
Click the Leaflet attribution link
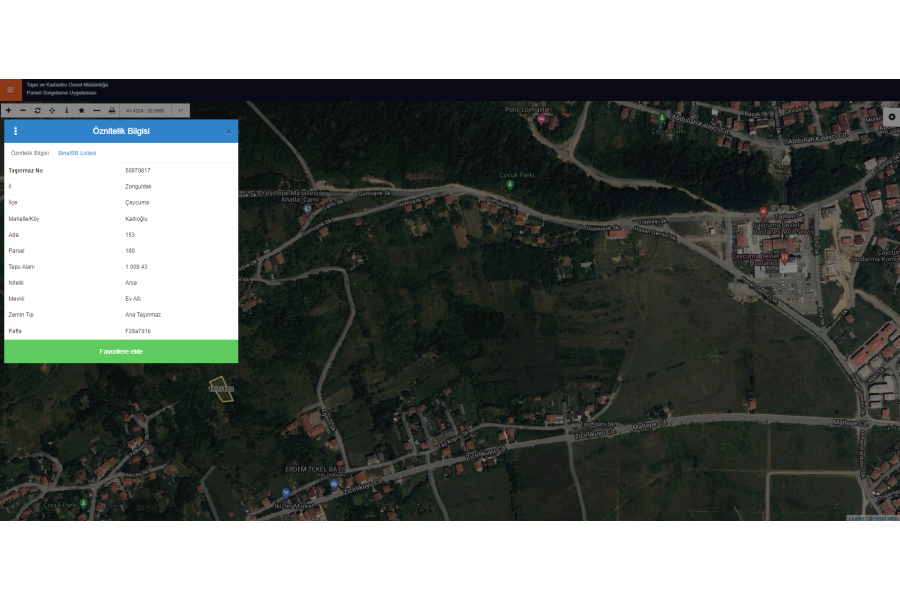pyautogui.click(x=856, y=518)
